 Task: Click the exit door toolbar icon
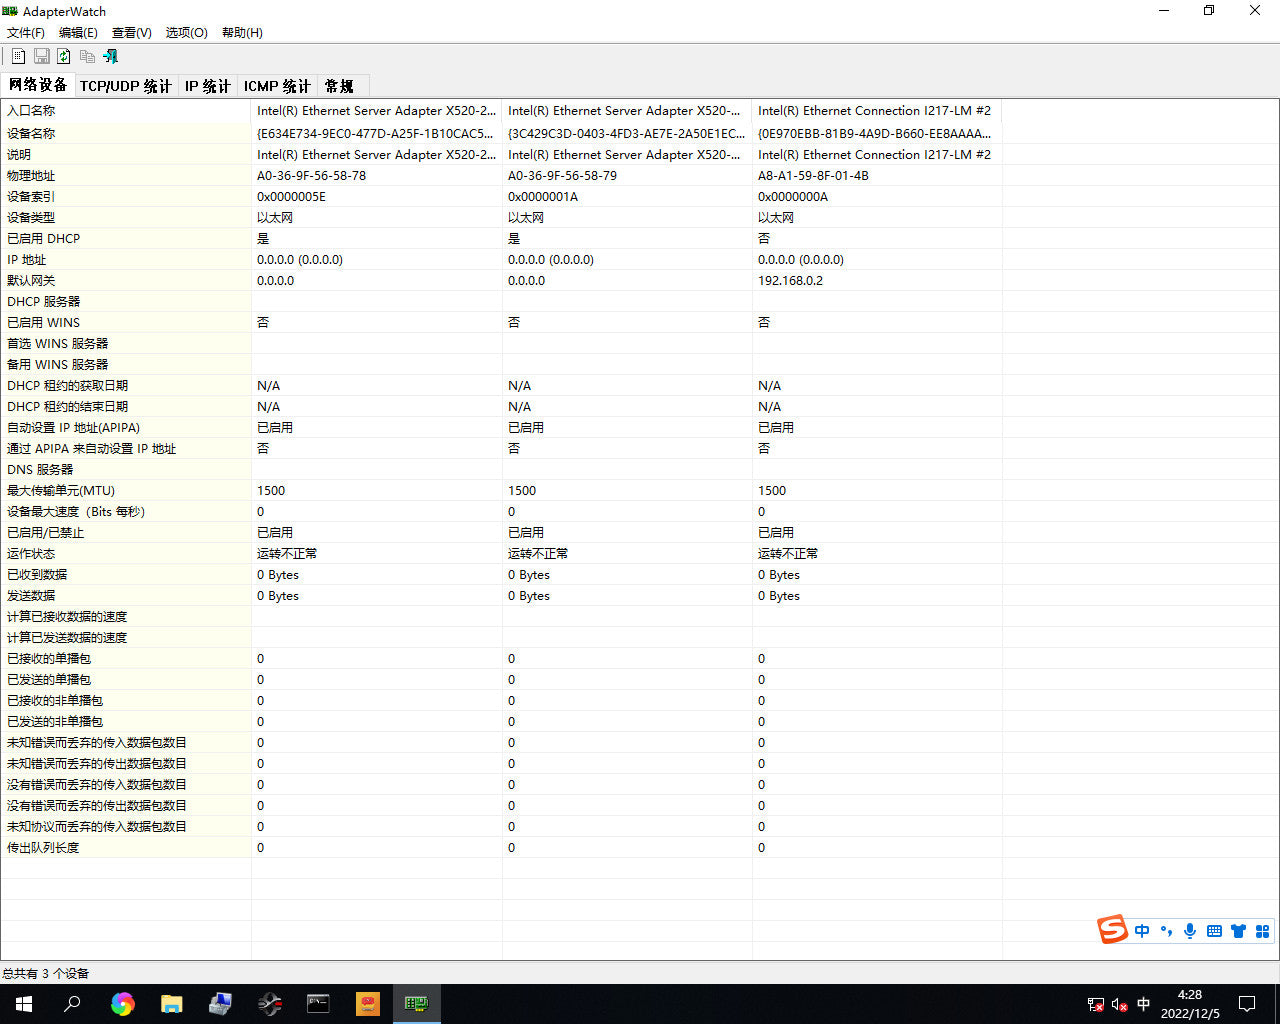(110, 56)
